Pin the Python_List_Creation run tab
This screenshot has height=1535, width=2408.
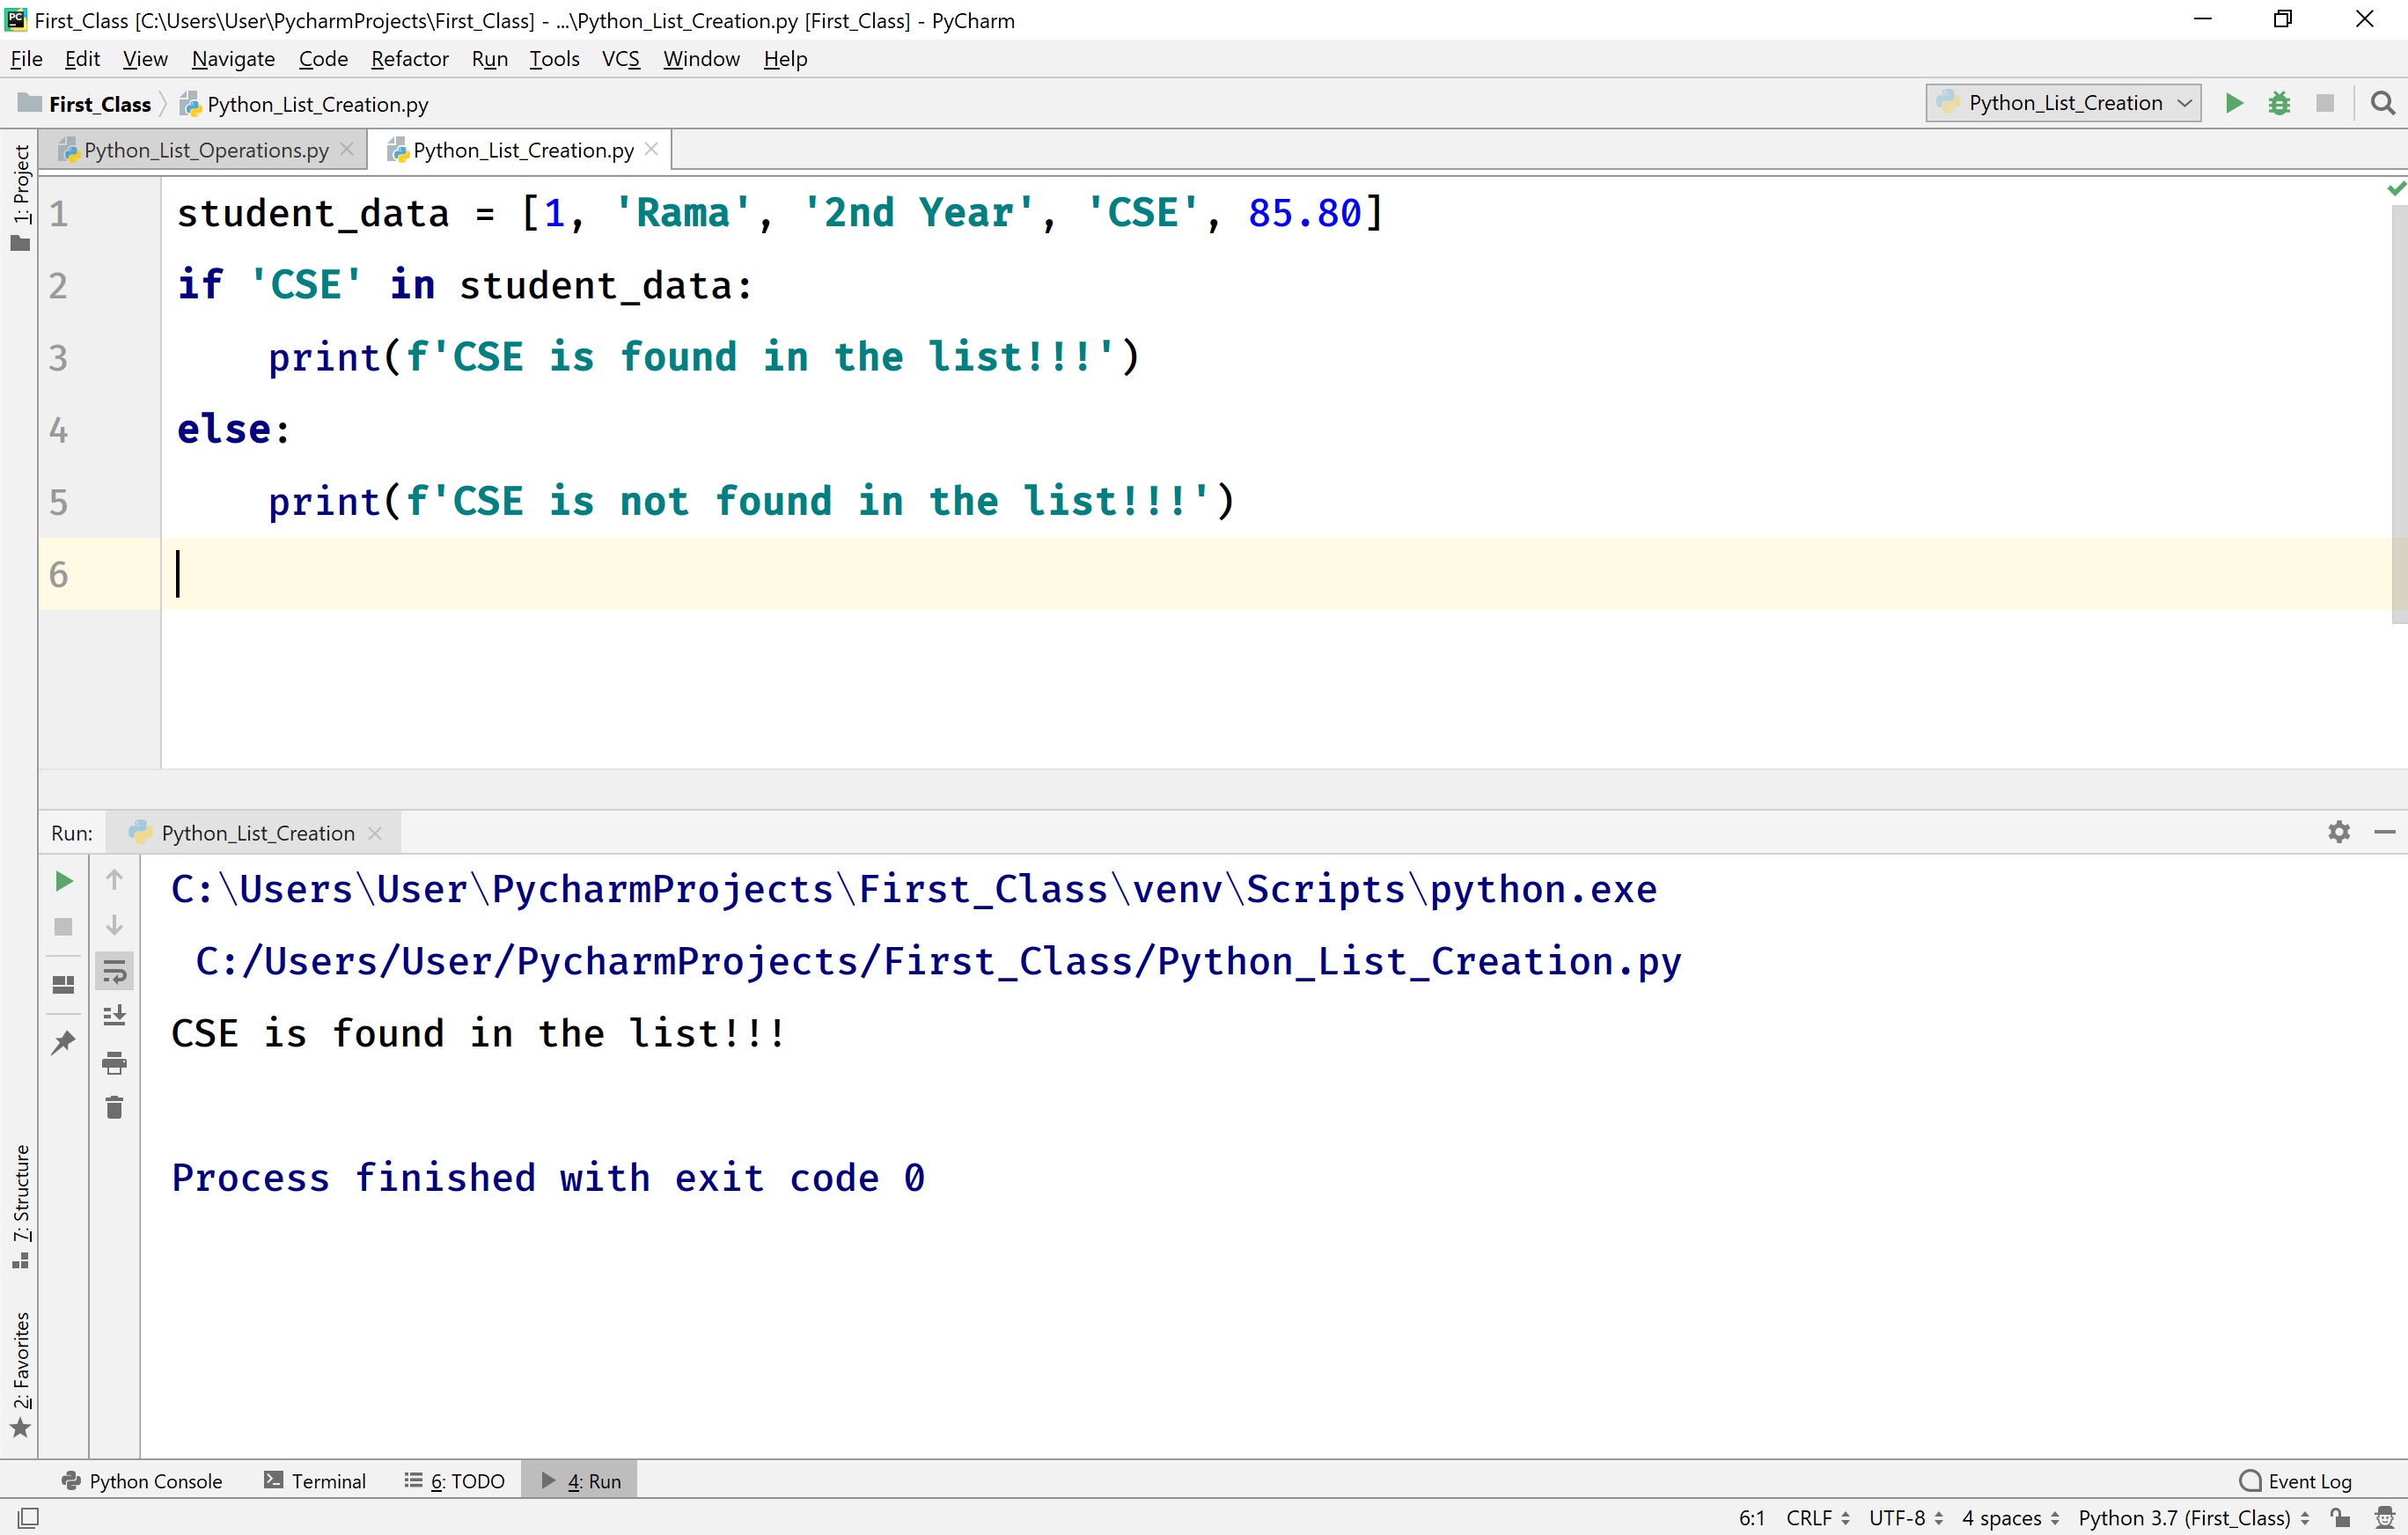pyautogui.click(x=63, y=1042)
